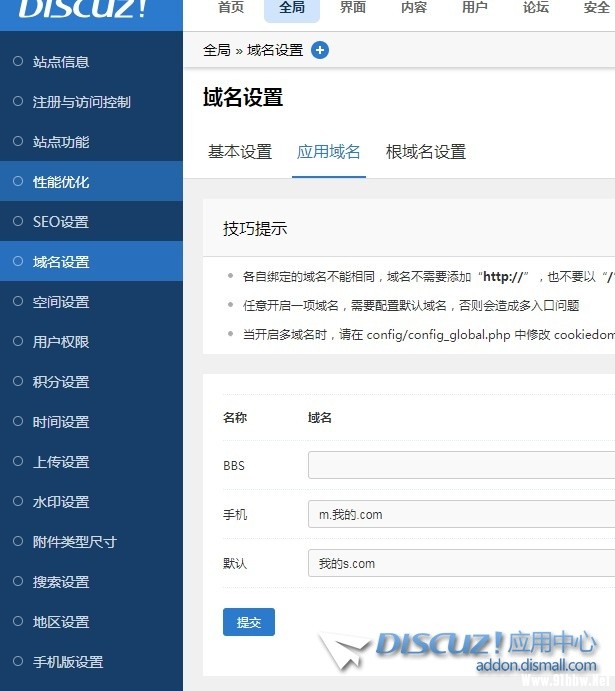Switch to the 根域名设置 tab

tap(426, 152)
